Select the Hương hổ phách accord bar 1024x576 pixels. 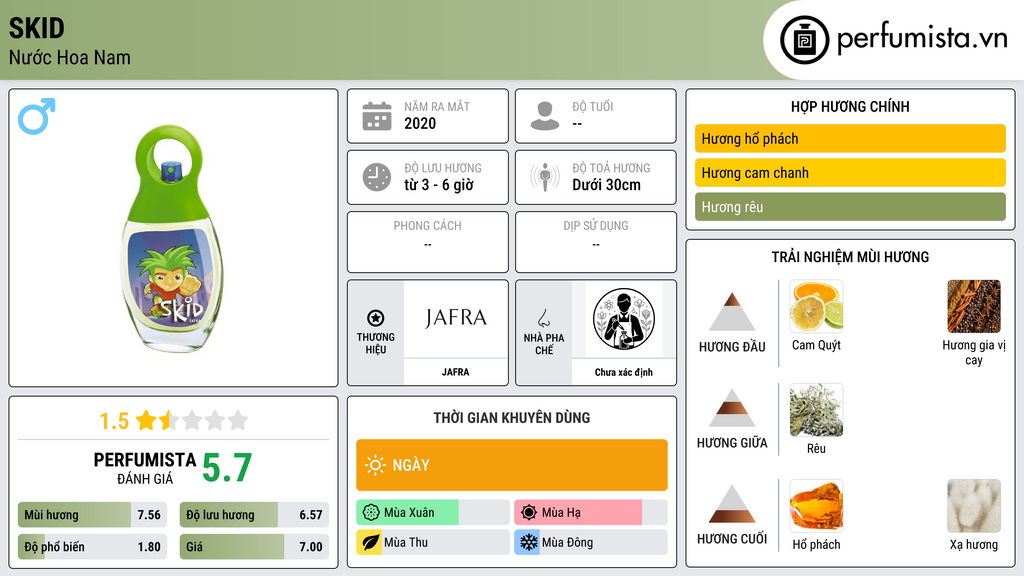[x=850, y=138]
